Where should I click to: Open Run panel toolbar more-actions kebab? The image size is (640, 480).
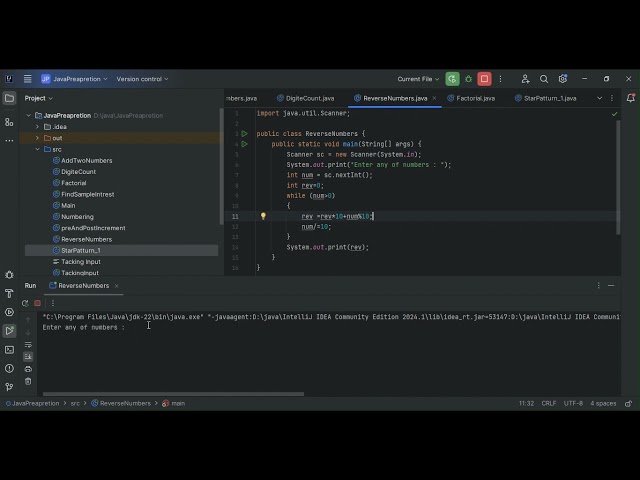point(53,303)
